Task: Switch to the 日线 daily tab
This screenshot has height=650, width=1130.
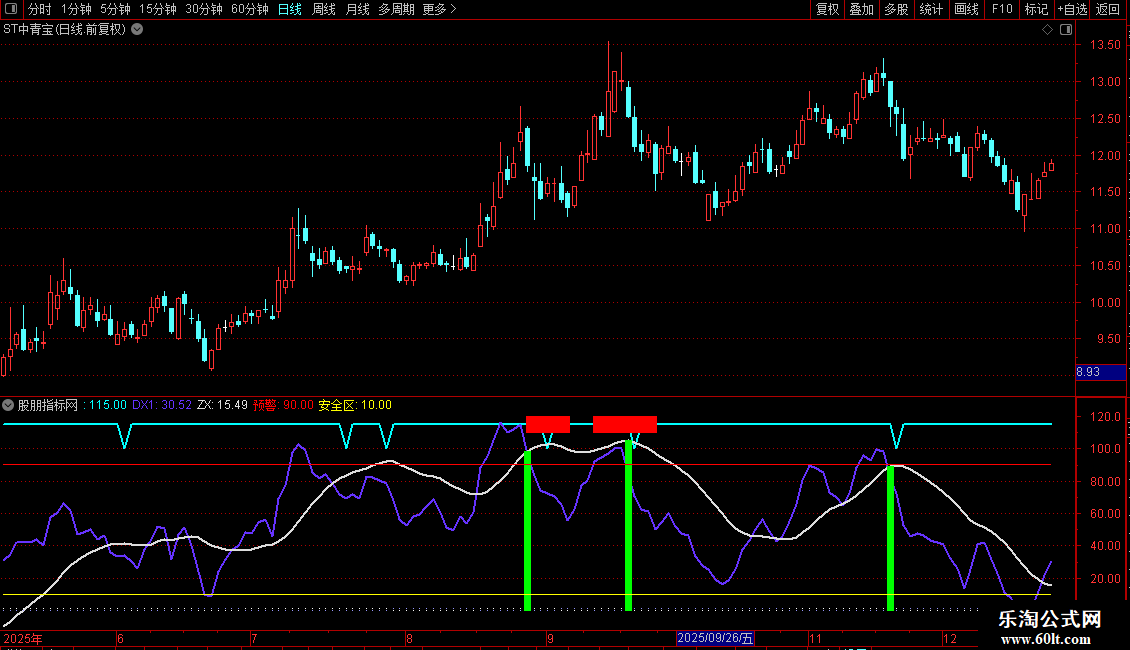Action: [x=290, y=9]
